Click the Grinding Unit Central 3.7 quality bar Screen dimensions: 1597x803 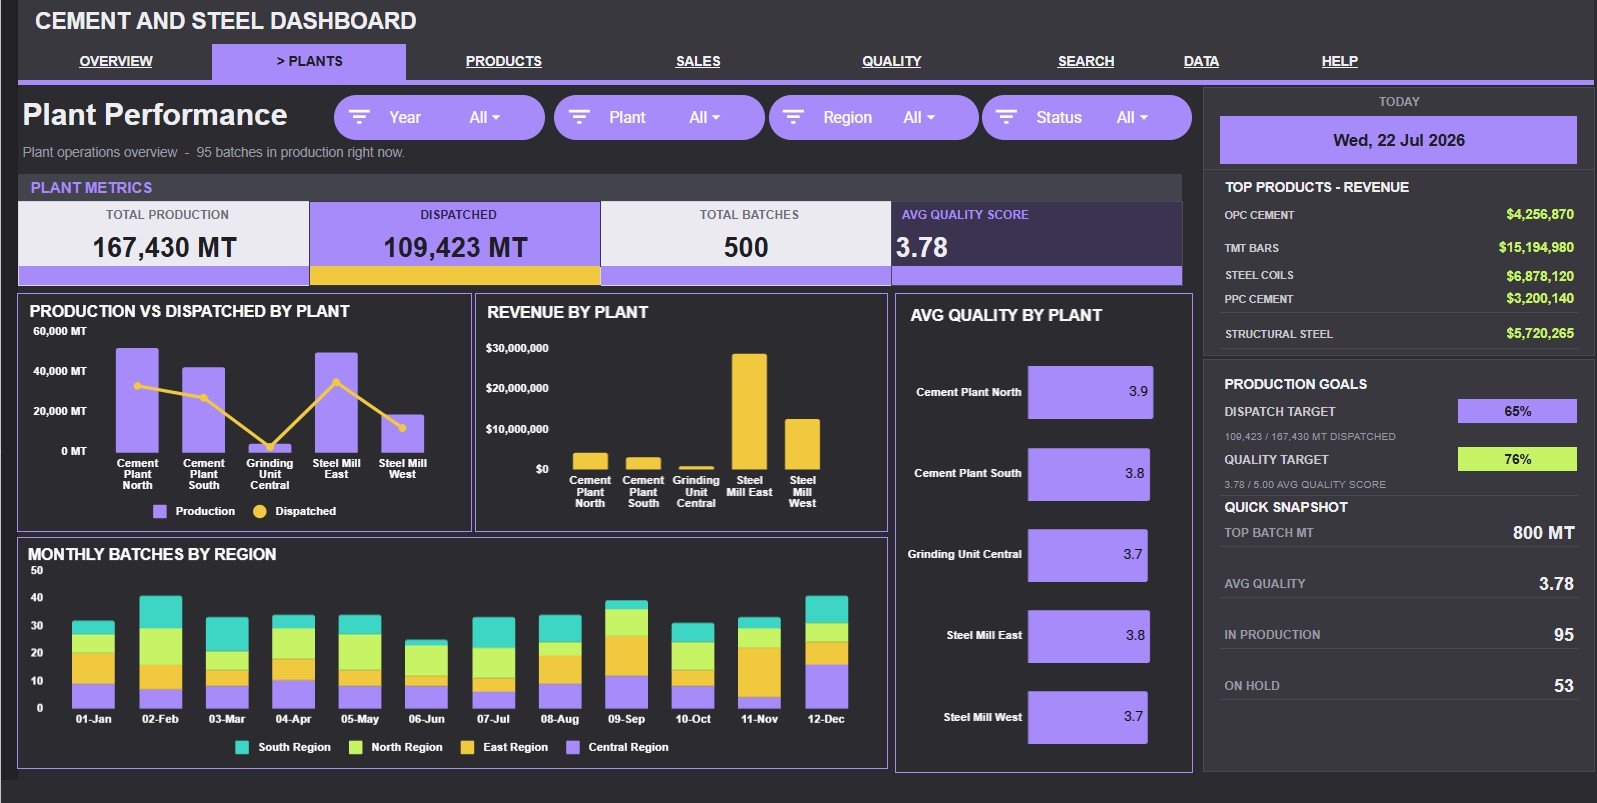(x=1087, y=554)
